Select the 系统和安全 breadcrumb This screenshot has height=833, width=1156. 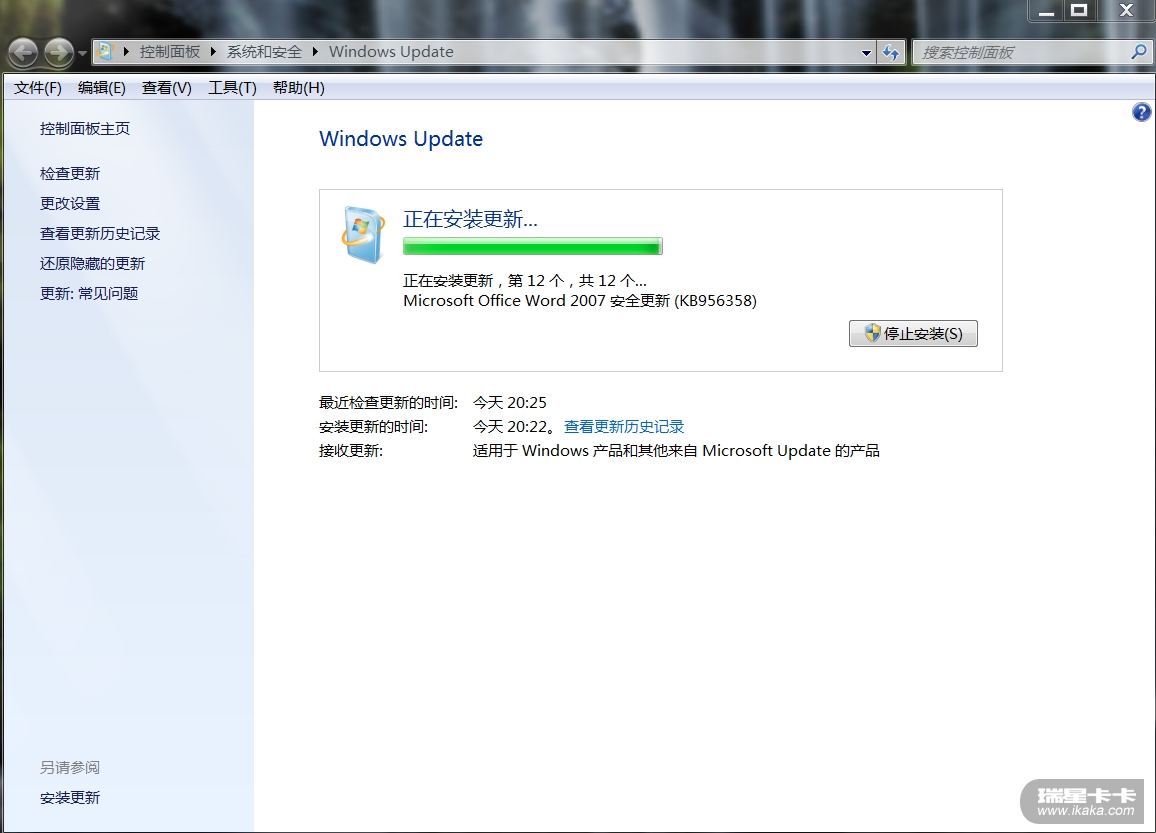pyautogui.click(x=264, y=52)
